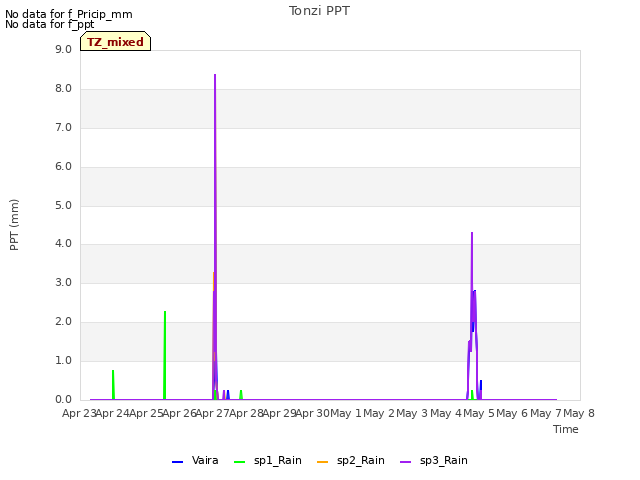640x480 pixels.
Task: Click the 9.0 y-axis tick label
Action: coord(63,49)
